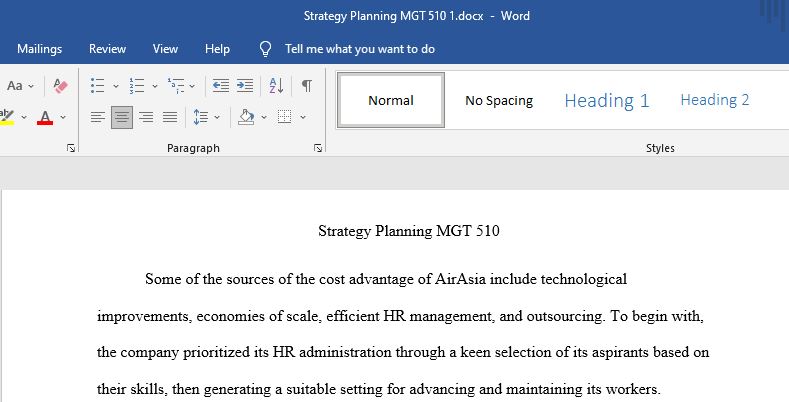Screen dimensions: 789x402
Task: Click the word 'outsourcing' in the paragraph
Action: click(x=565, y=316)
